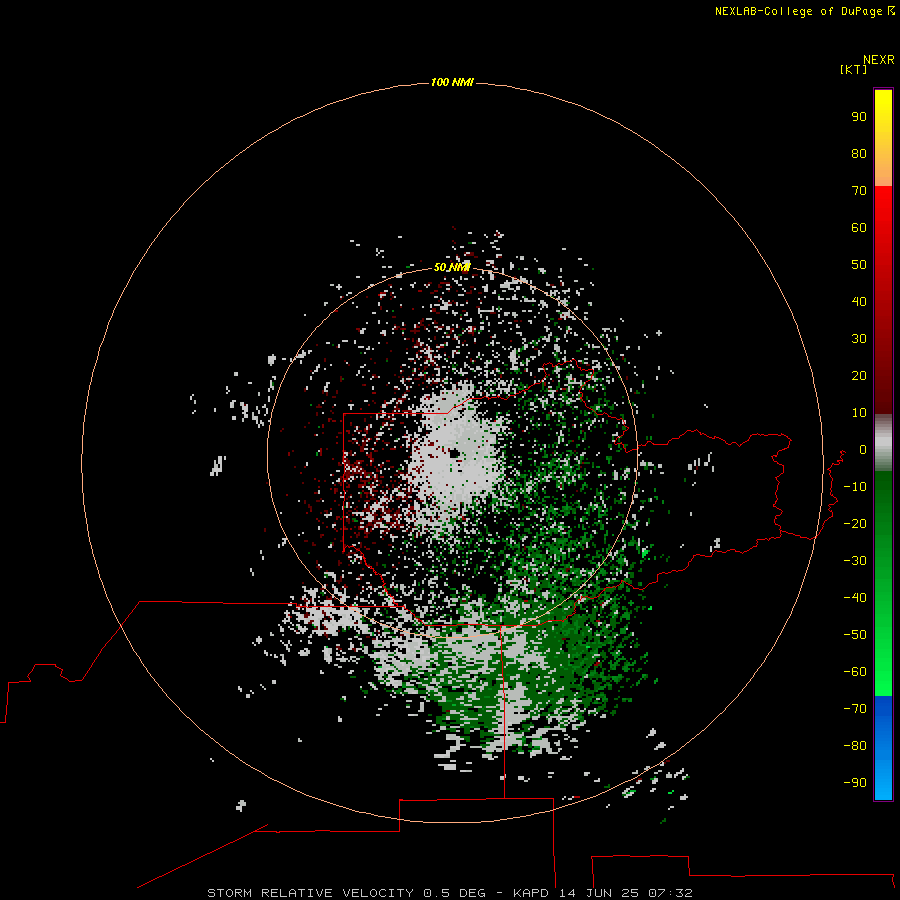Screen dimensions: 900x900
Task: Click the positive 40 knot scale label
Action: click(x=859, y=302)
